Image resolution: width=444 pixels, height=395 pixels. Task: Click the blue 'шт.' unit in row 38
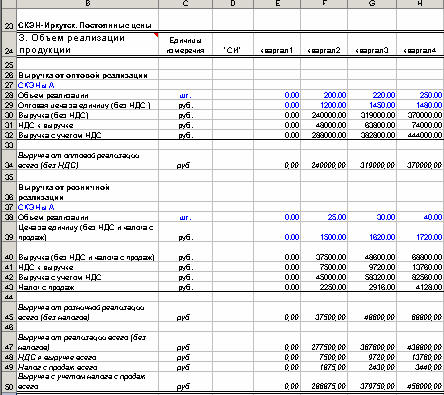[185, 218]
